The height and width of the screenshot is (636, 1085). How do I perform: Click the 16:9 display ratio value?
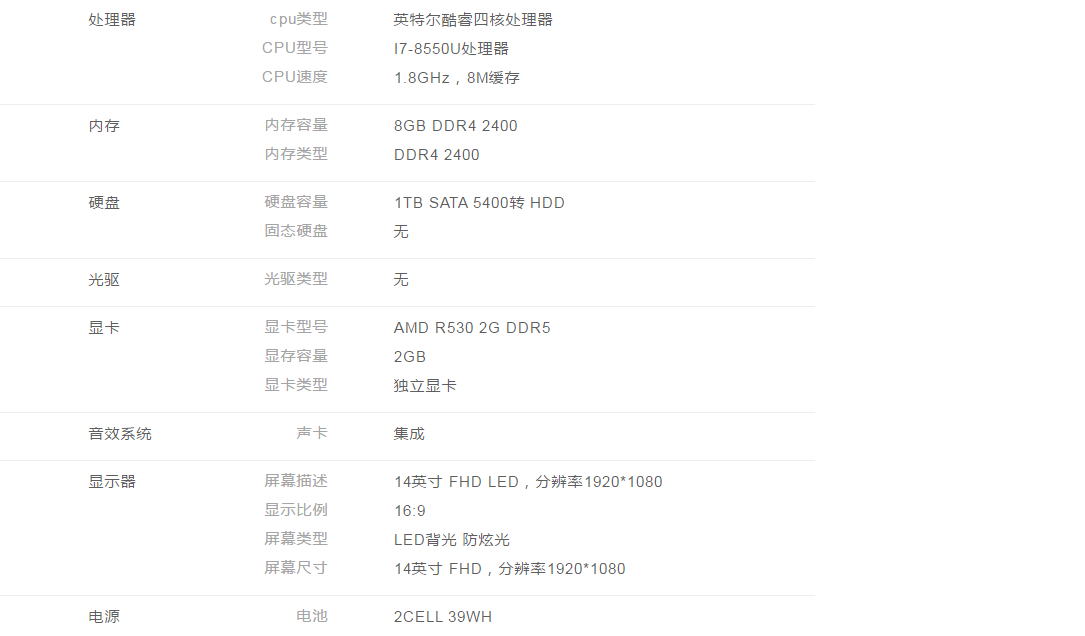tap(410, 511)
